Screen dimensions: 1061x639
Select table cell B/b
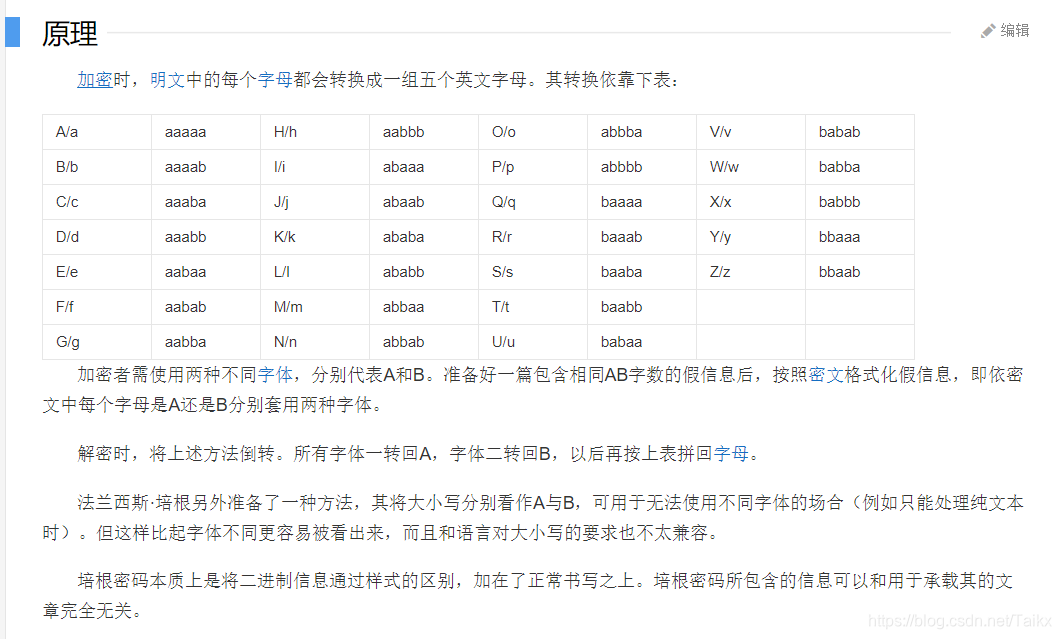pos(97,167)
